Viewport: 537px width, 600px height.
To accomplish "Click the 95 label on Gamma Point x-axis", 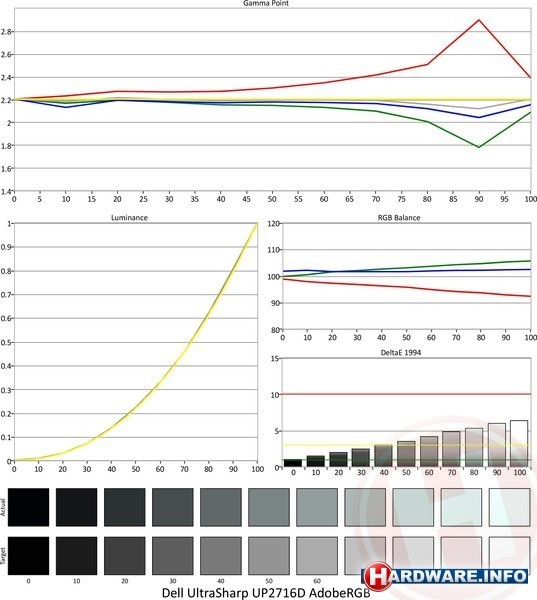I will pyautogui.click(x=504, y=199).
